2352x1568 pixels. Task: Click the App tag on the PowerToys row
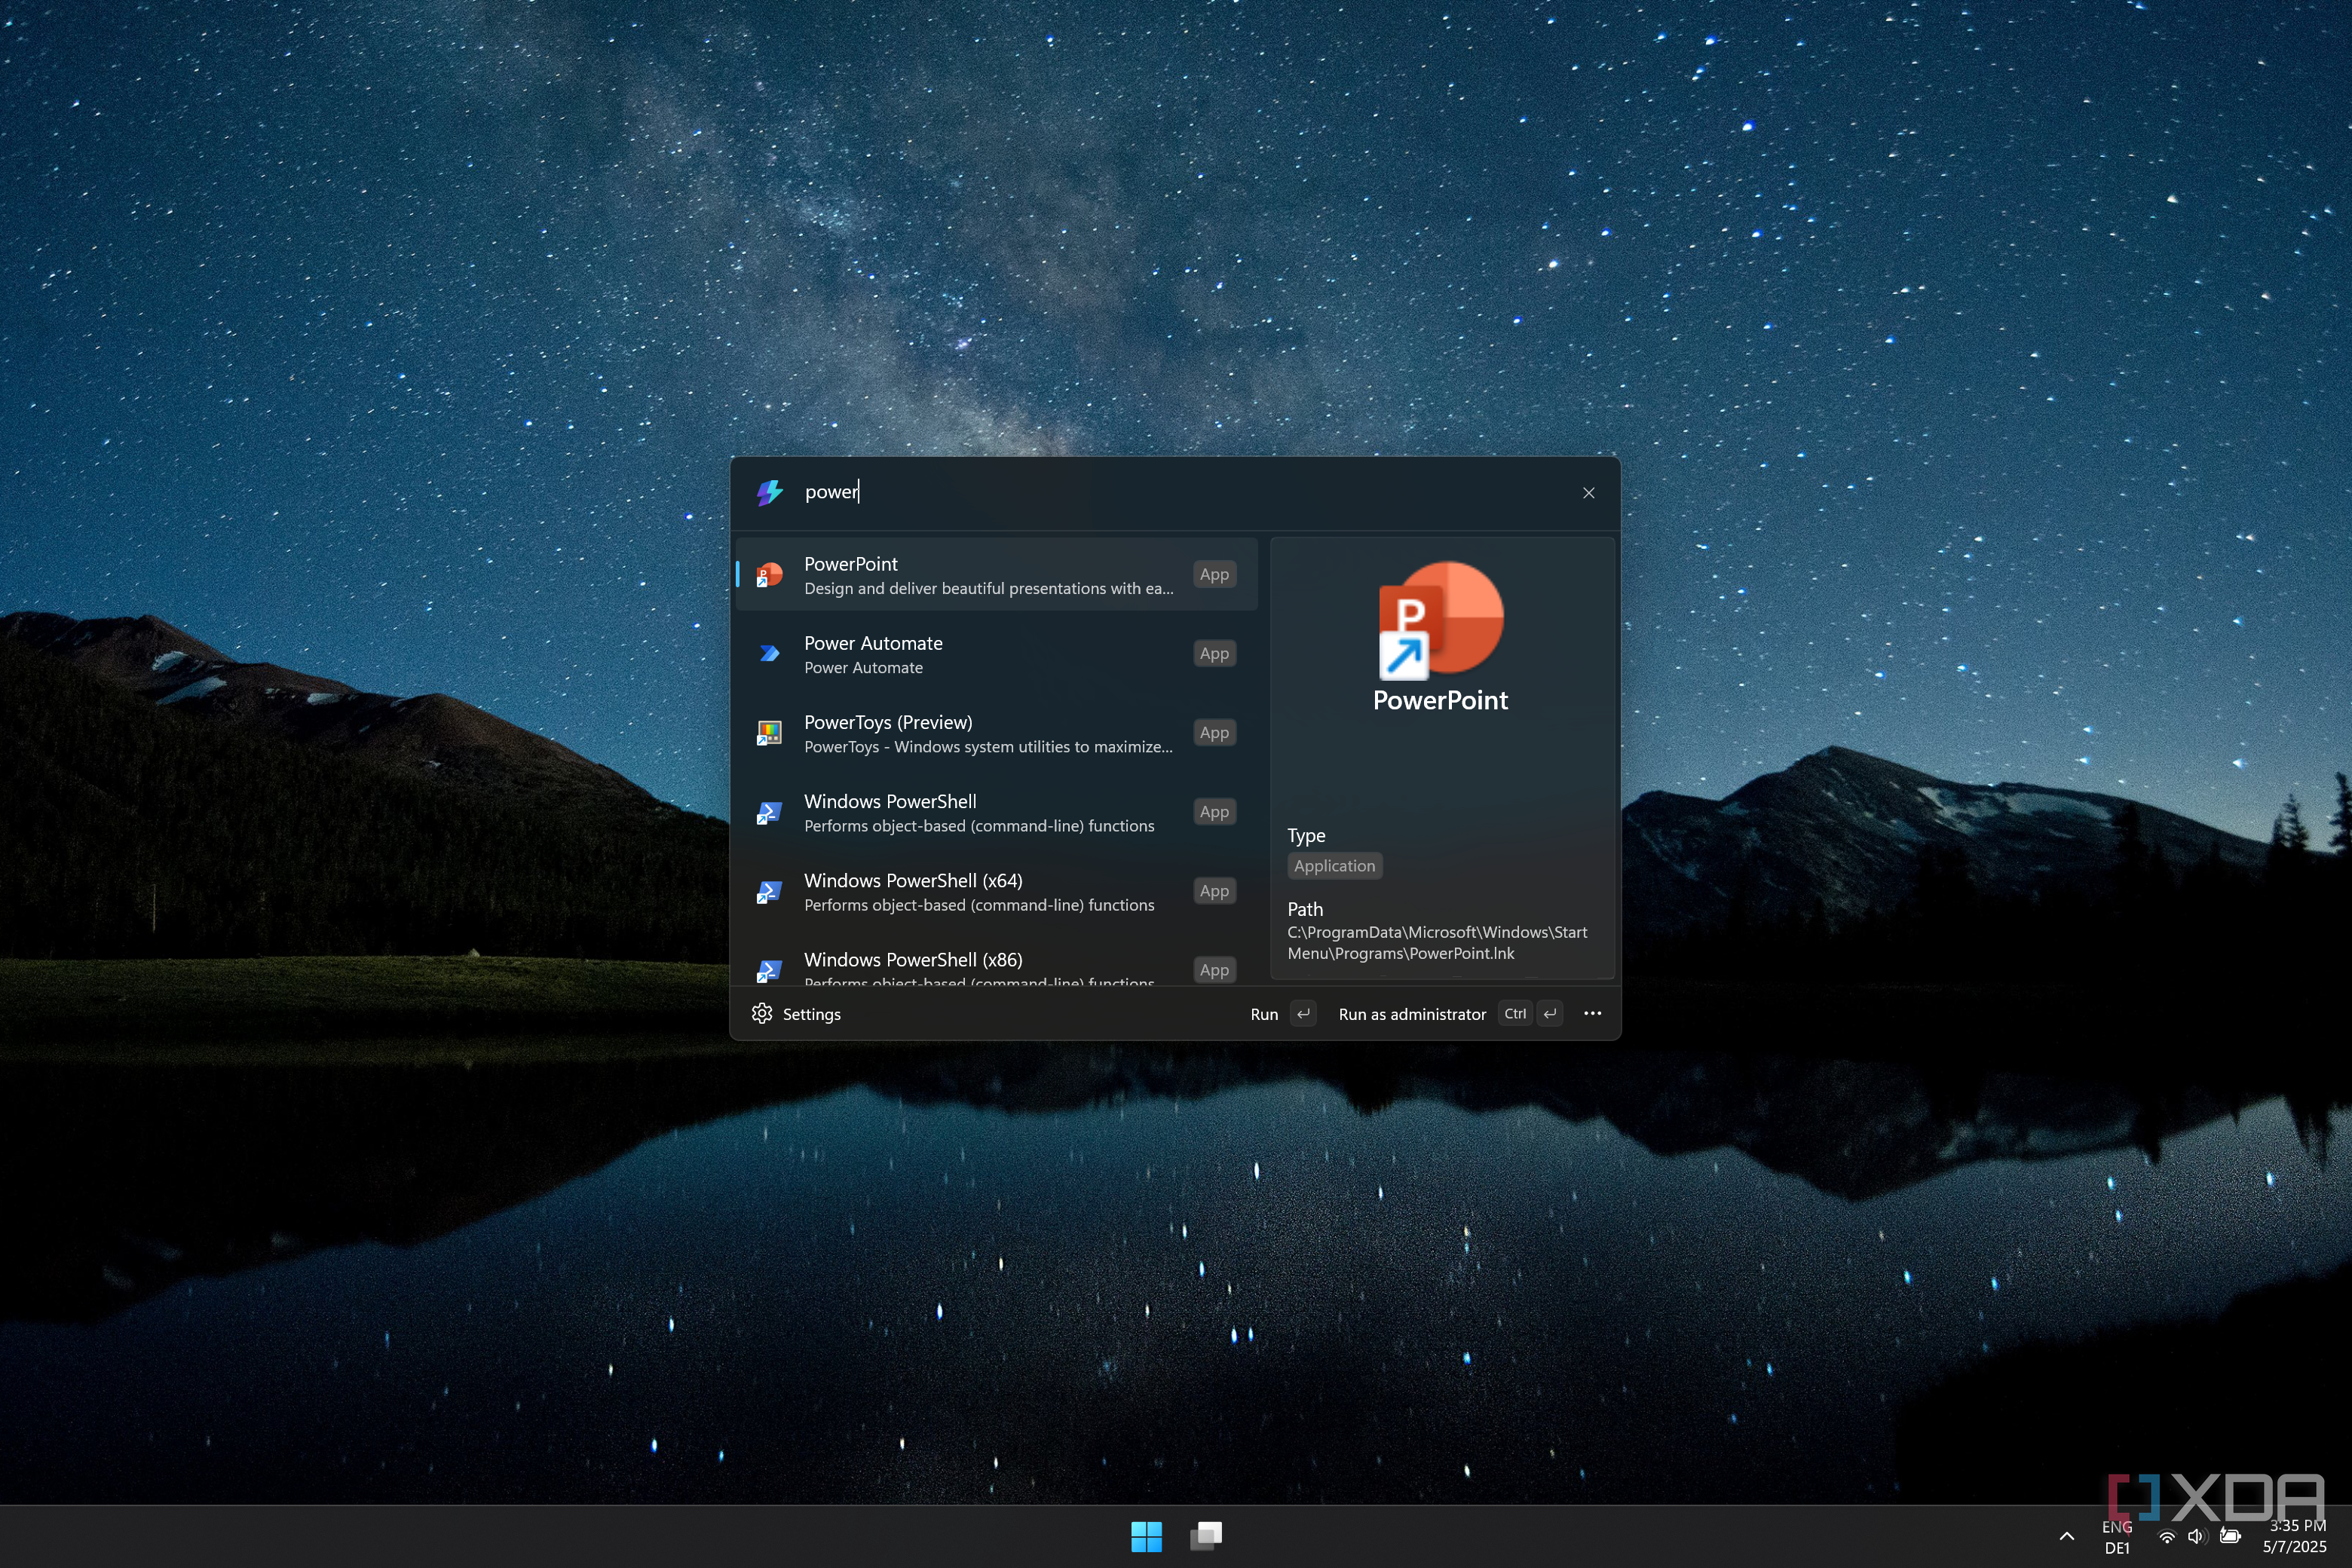[1214, 732]
